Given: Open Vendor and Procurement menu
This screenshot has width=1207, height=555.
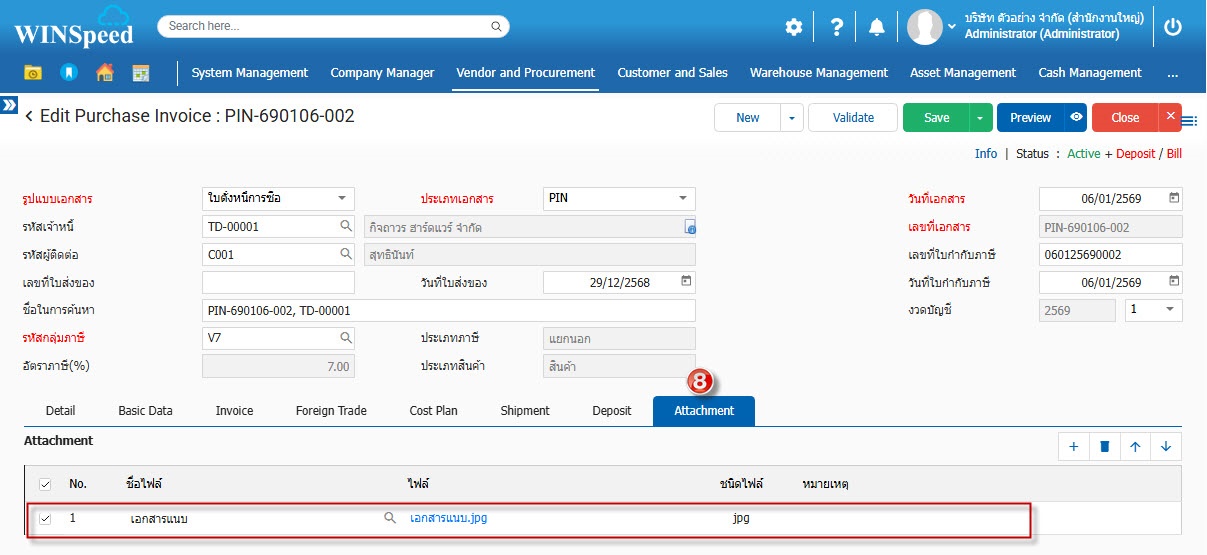Looking at the screenshot, I should coord(525,73).
